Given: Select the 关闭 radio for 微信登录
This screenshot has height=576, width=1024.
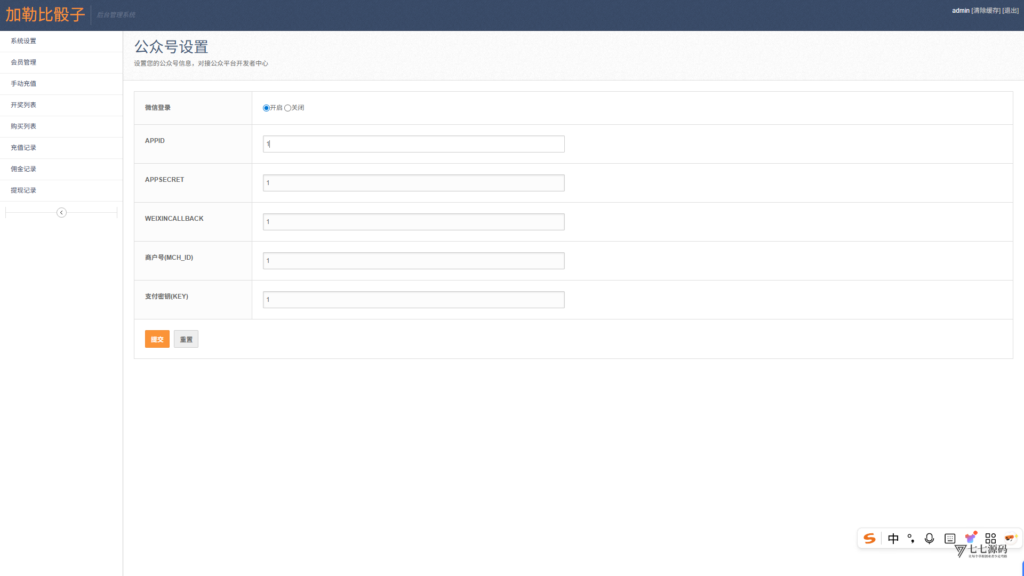Looking at the screenshot, I should point(287,108).
